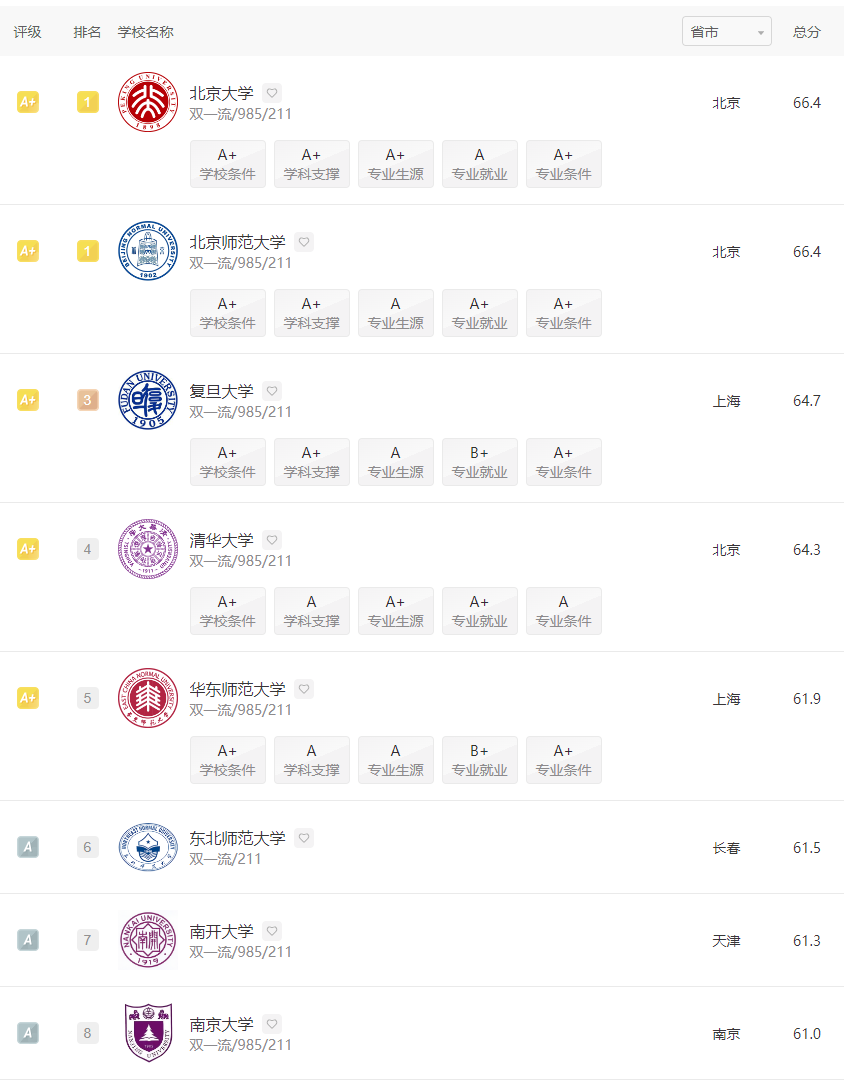
Task: Click the Northeast Normal University emblem
Action: (148, 847)
